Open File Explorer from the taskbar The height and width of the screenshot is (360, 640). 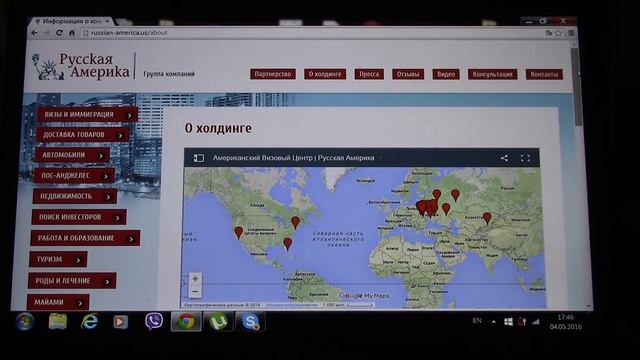coord(58,322)
